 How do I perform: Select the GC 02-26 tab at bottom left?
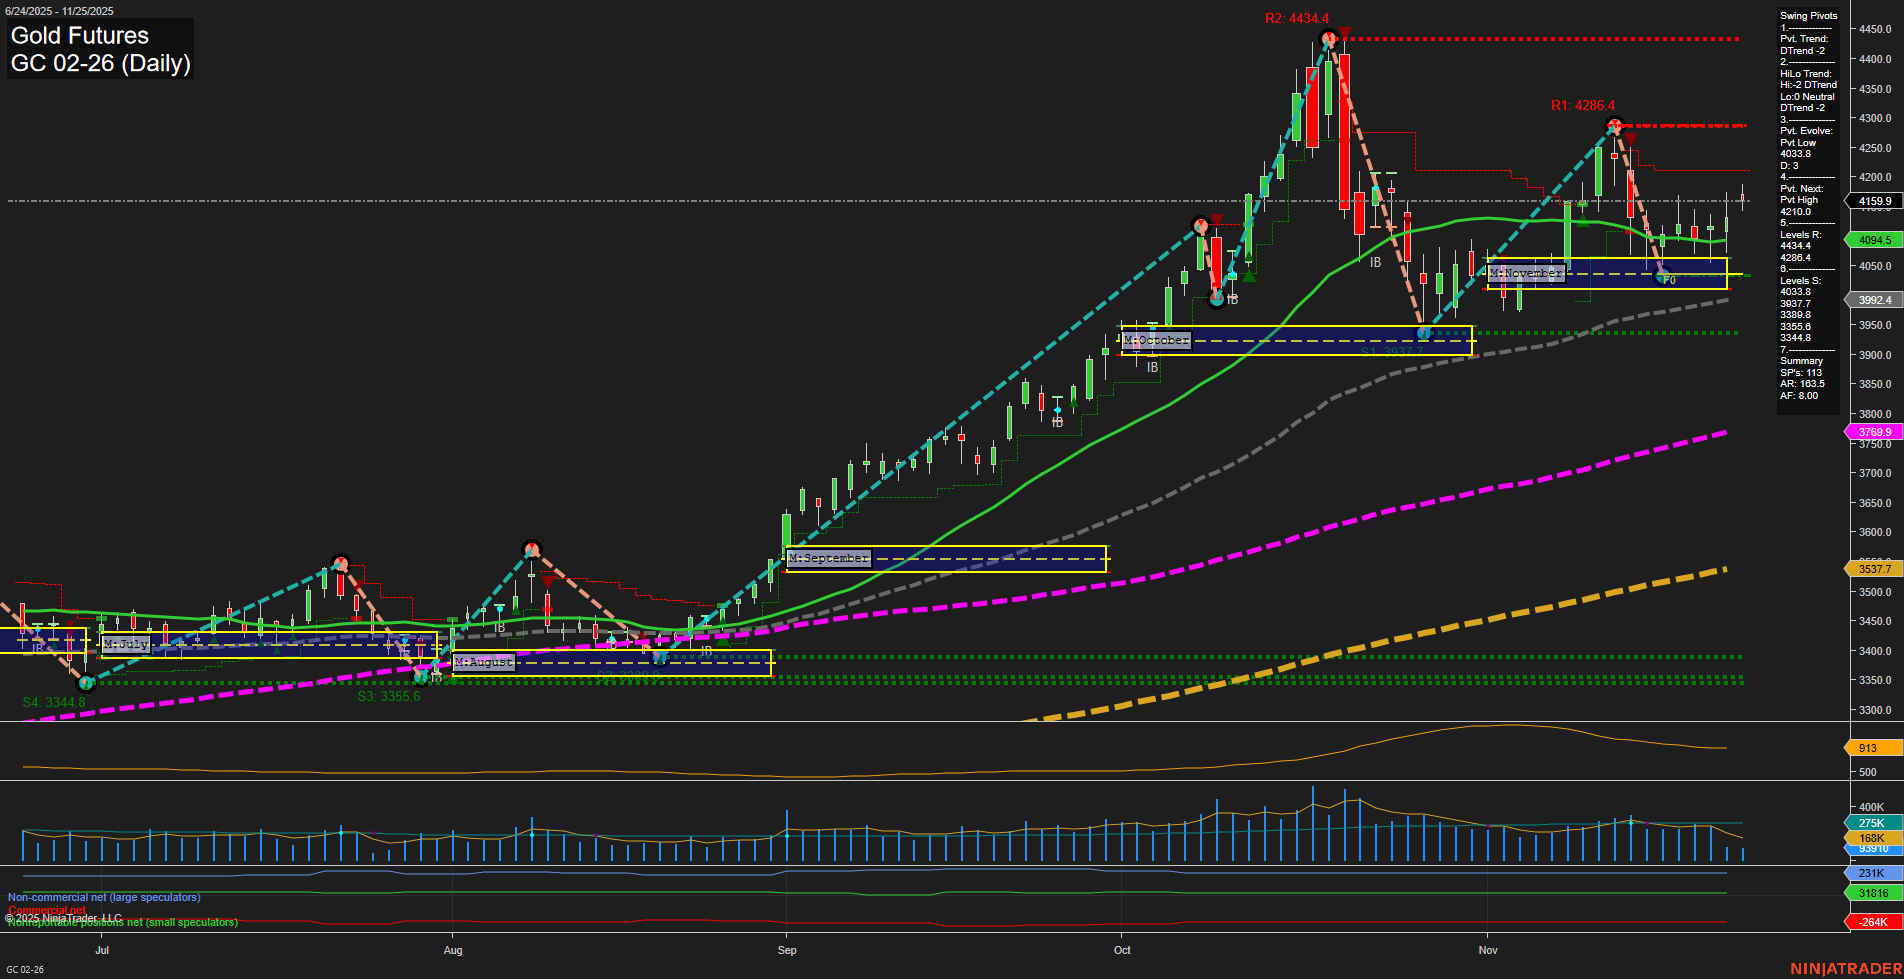tap(24, 969)
